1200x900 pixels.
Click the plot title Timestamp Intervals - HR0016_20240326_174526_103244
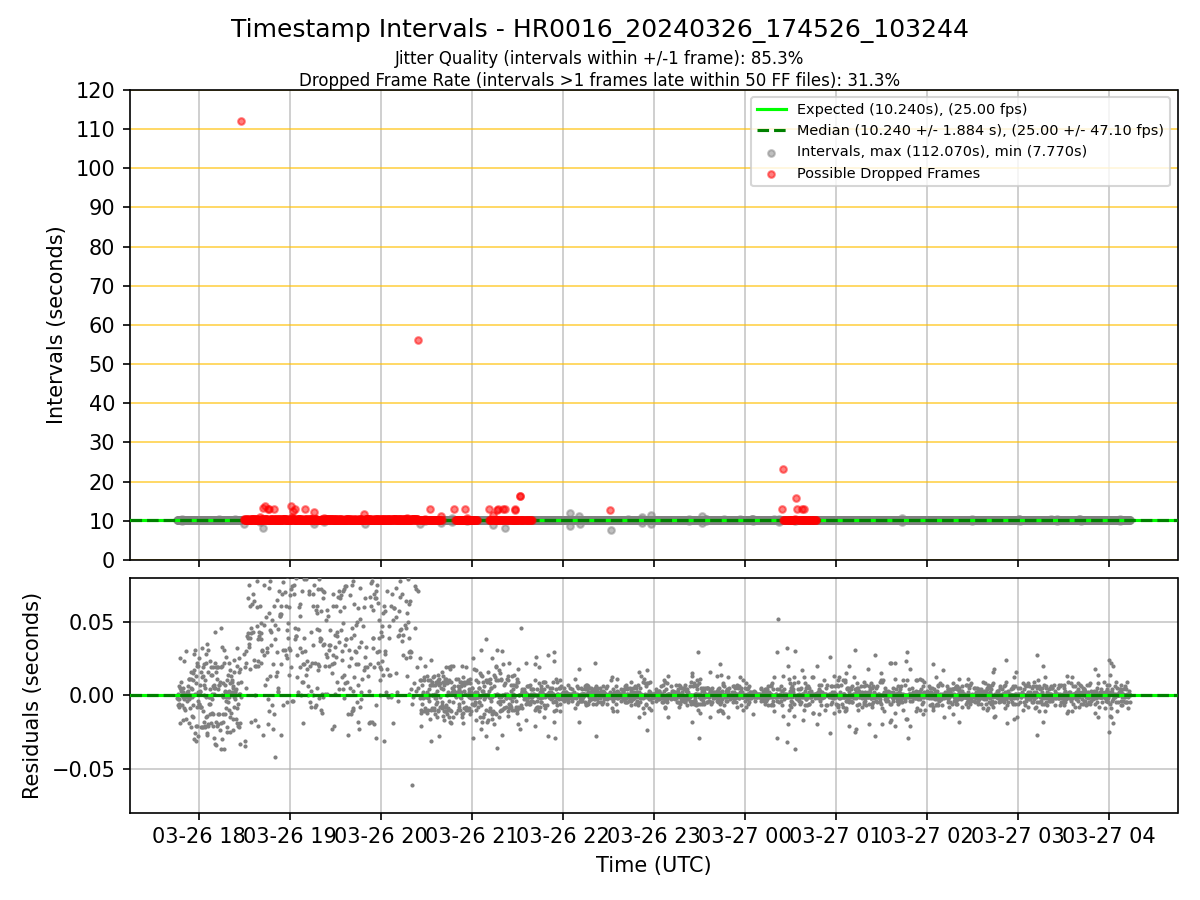tap(600, 29)
